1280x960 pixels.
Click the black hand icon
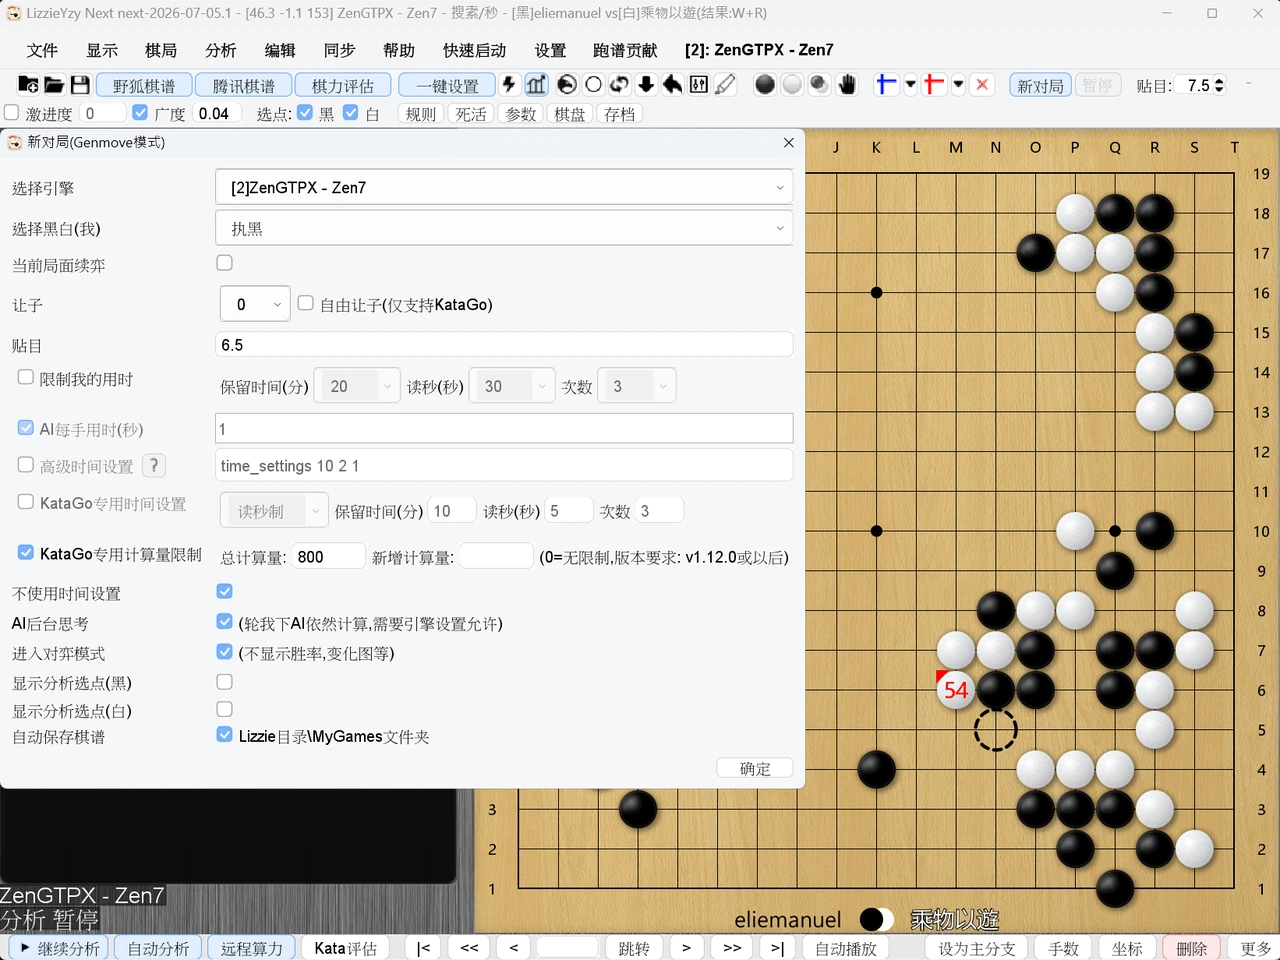(x=847, y=85)
